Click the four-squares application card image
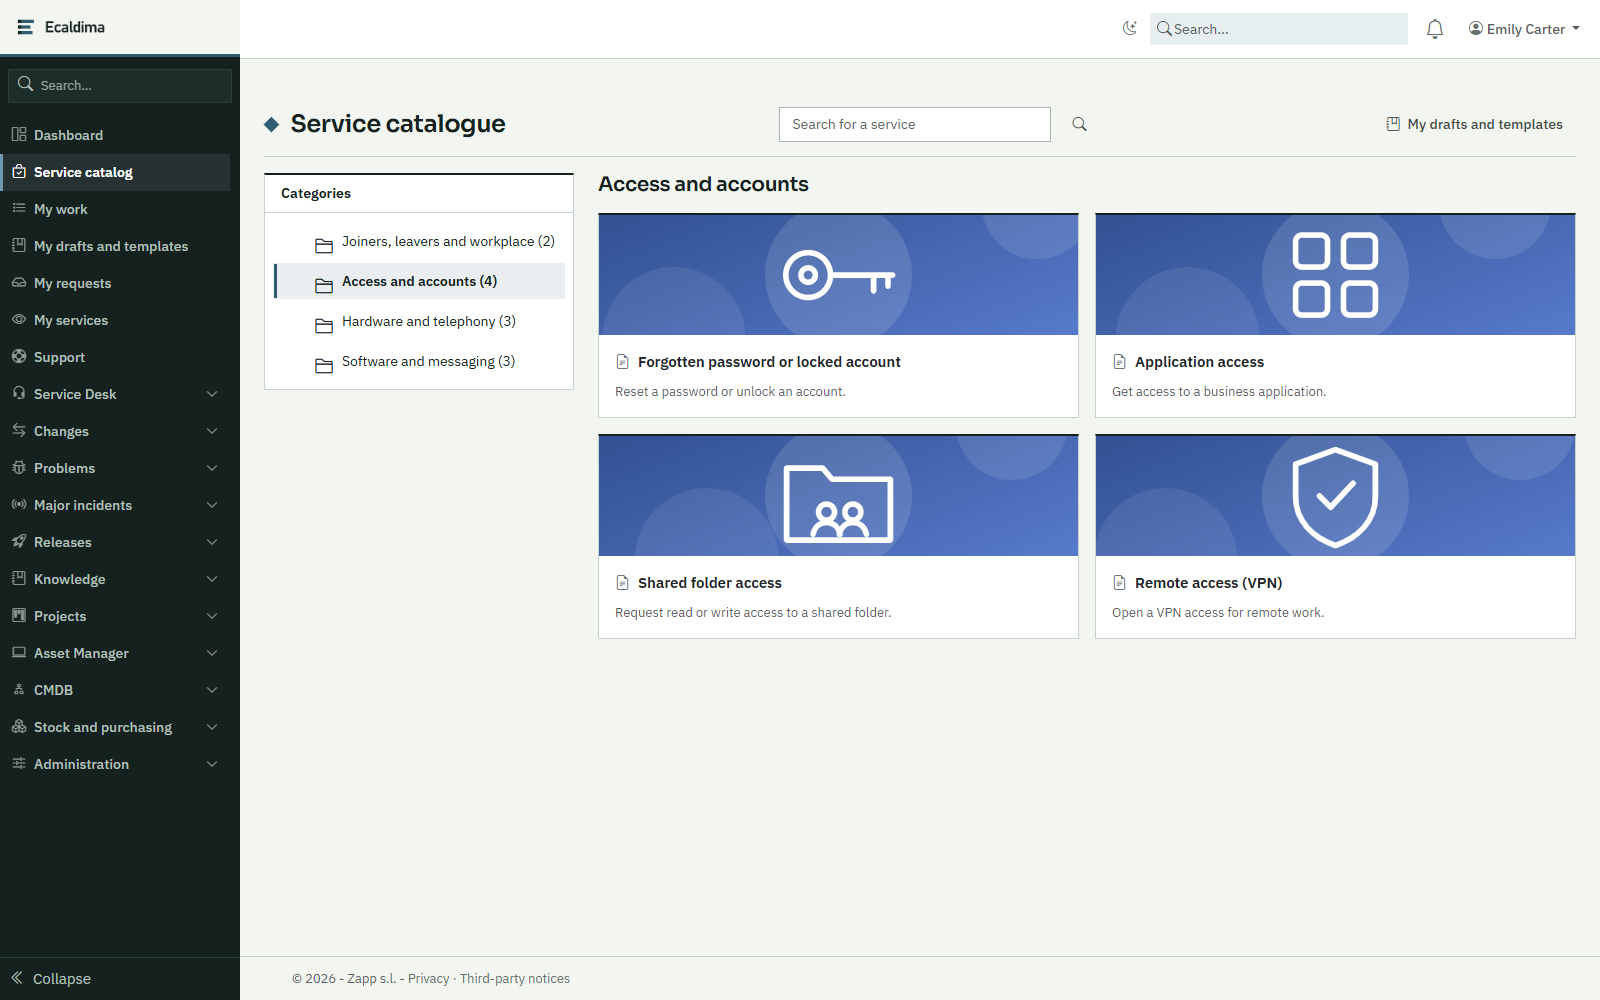Image resolution: width=1600 pixels, height=1000 pixels. click(1335, 275)
